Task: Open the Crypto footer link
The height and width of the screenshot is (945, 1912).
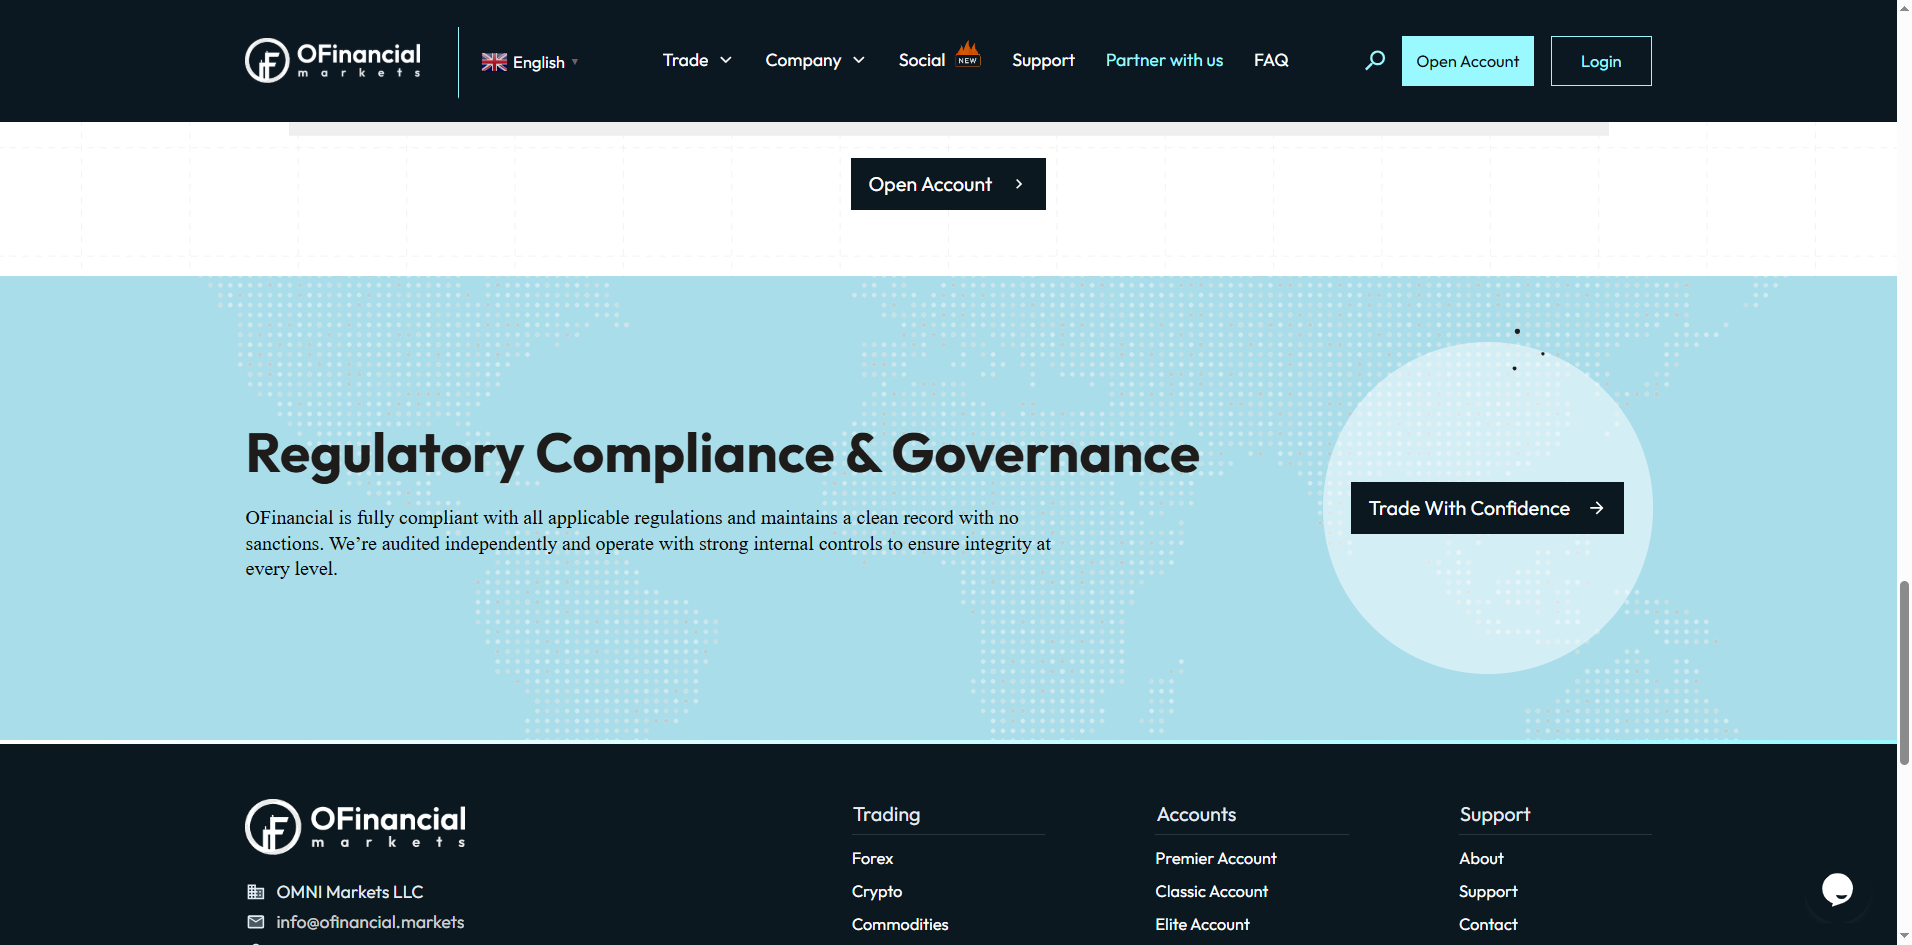Action: coord(877,891)
